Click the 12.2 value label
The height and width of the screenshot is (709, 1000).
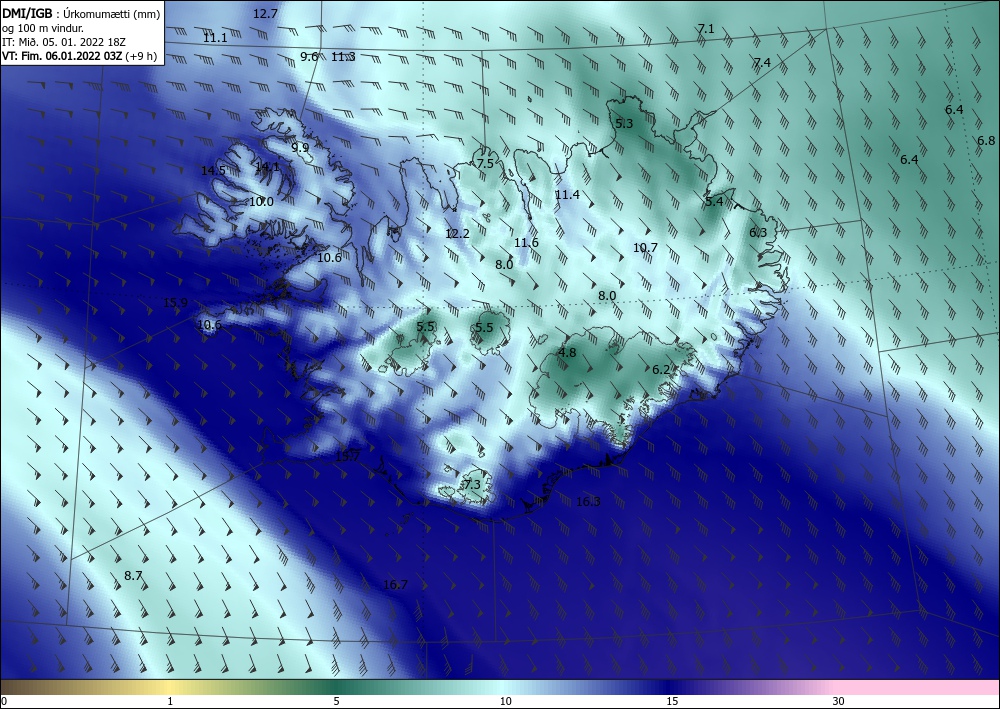click(x=457, y=234)
